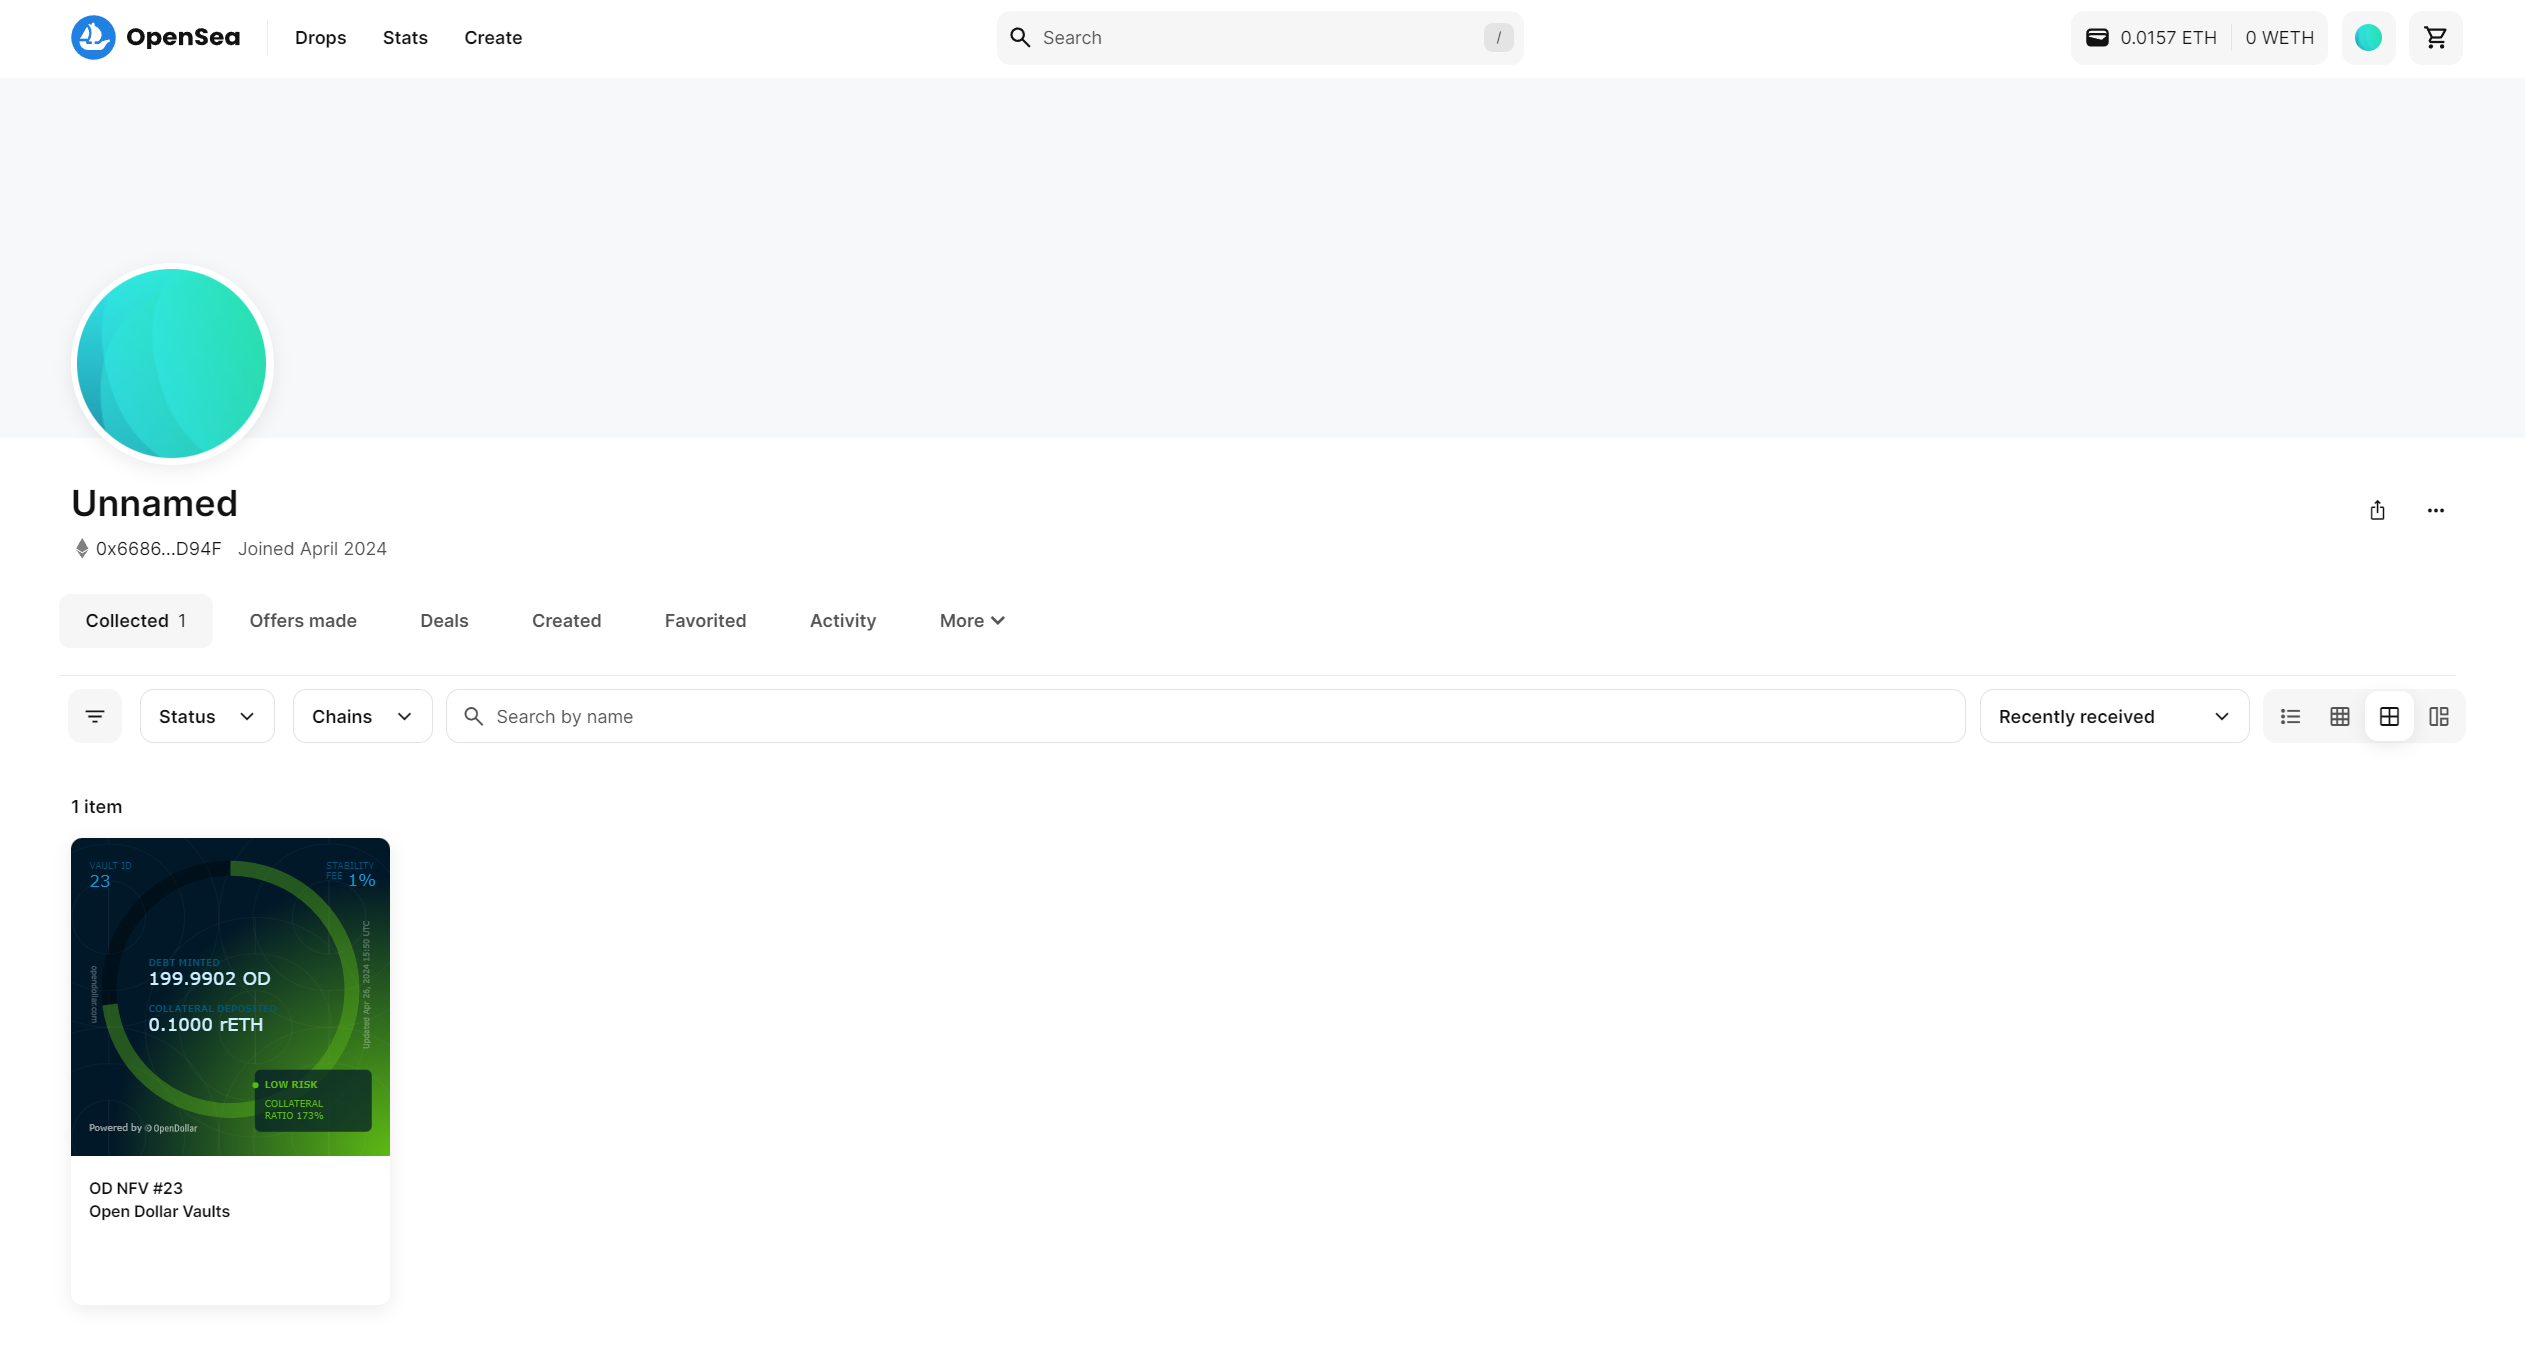
Task: Click Create in the top navigation
Action: 493,38
